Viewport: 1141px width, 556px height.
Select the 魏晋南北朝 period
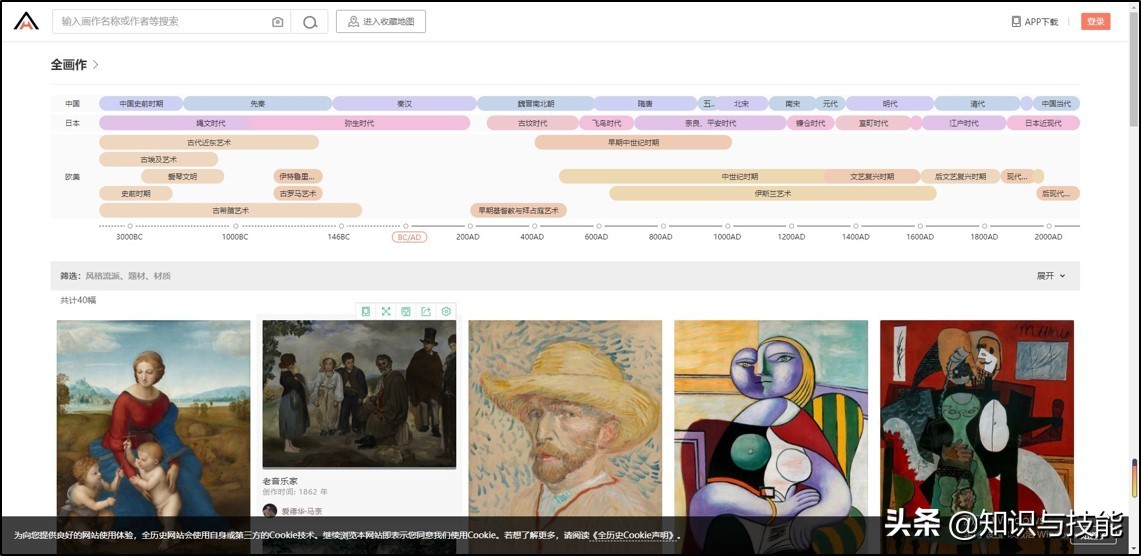[x=536, y=104]
